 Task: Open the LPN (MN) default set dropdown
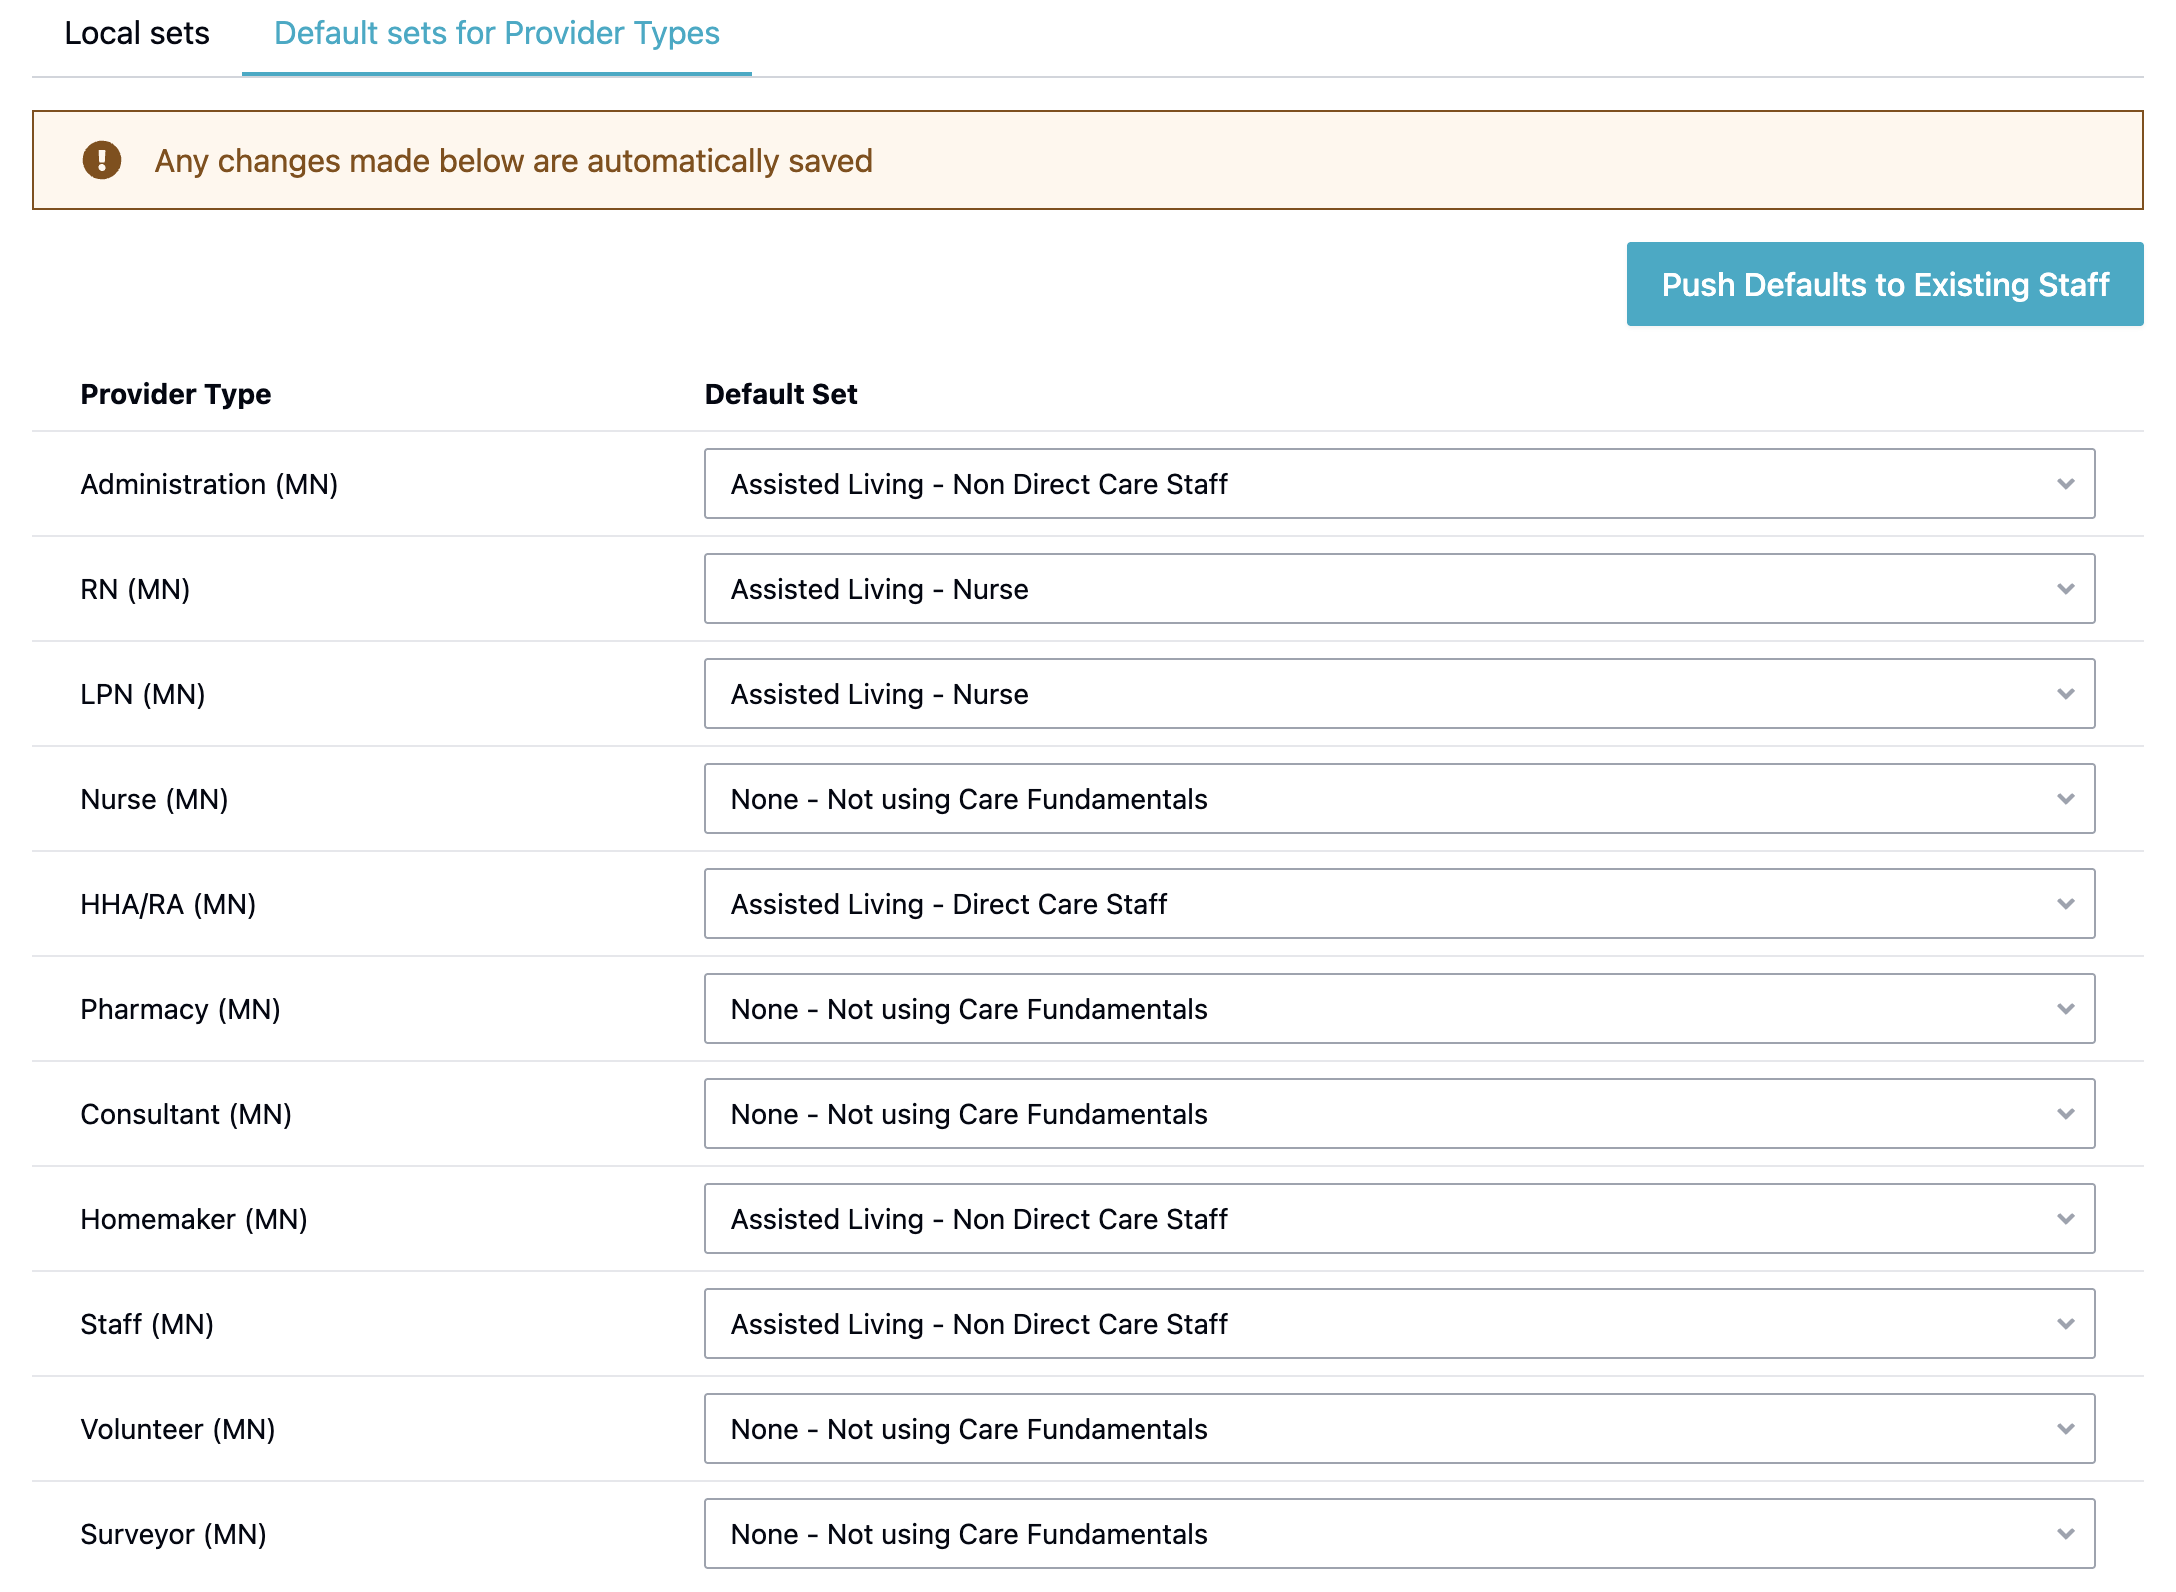click(x=1398, y=694)
